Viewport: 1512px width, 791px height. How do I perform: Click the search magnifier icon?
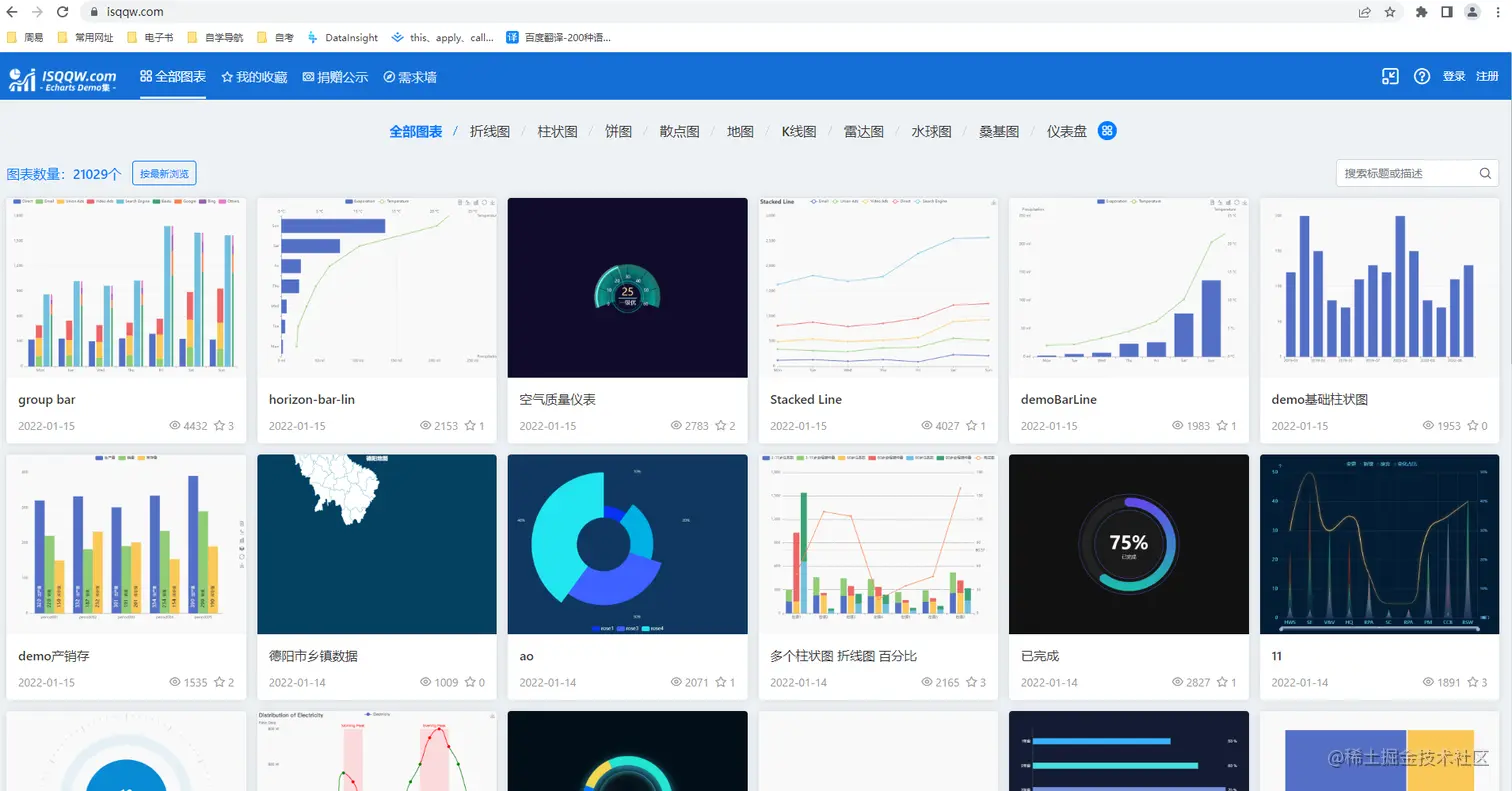click(1485, 173)
